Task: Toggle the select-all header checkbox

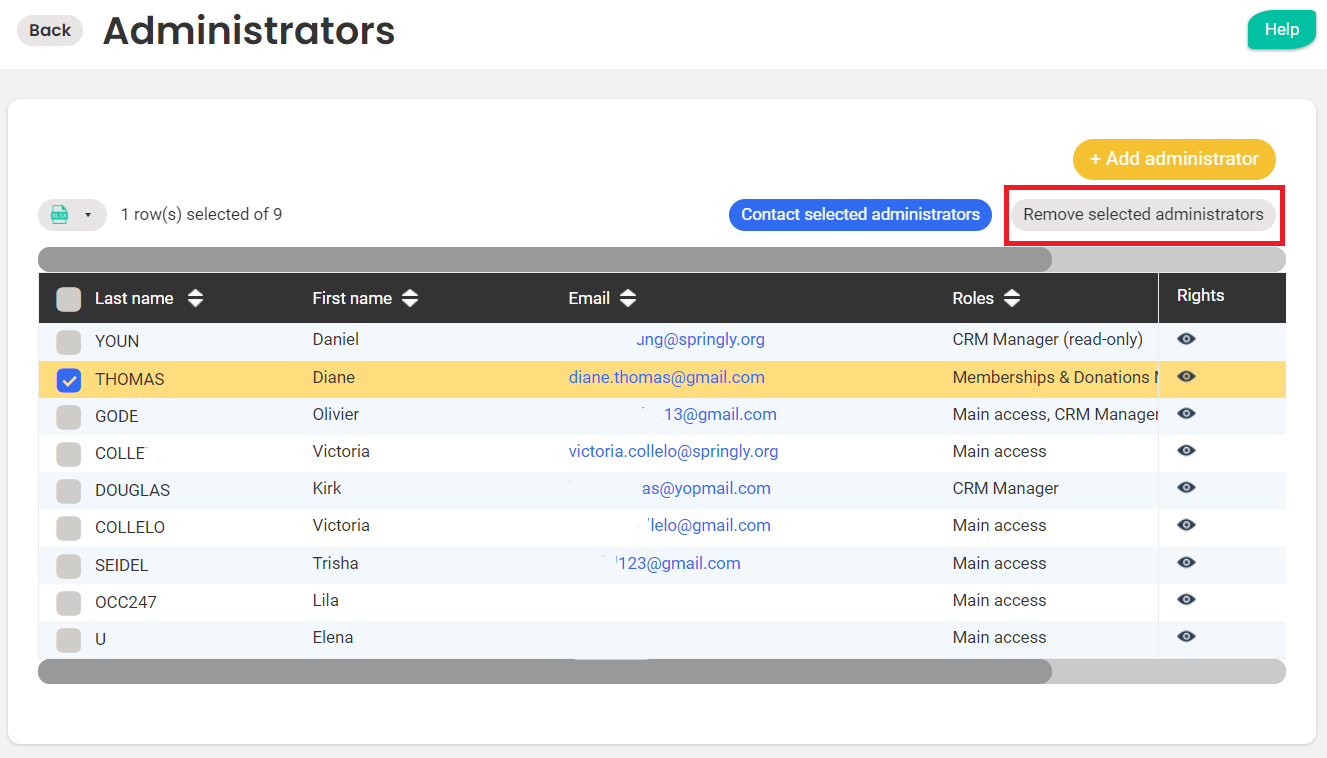Action: [69, 299]
